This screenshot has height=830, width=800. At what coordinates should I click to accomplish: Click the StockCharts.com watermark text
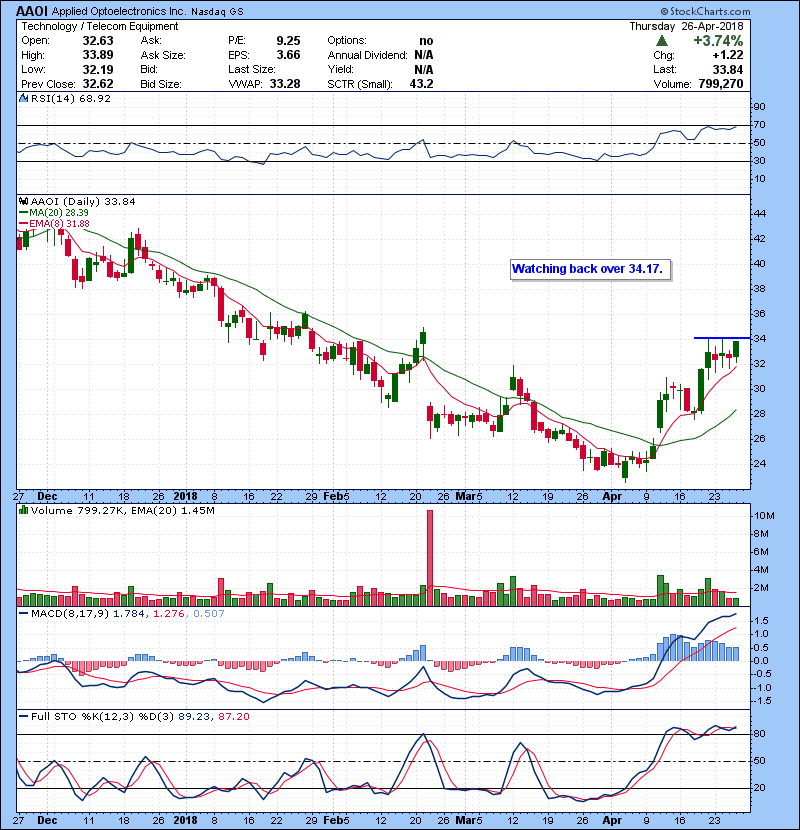(705, 11)
